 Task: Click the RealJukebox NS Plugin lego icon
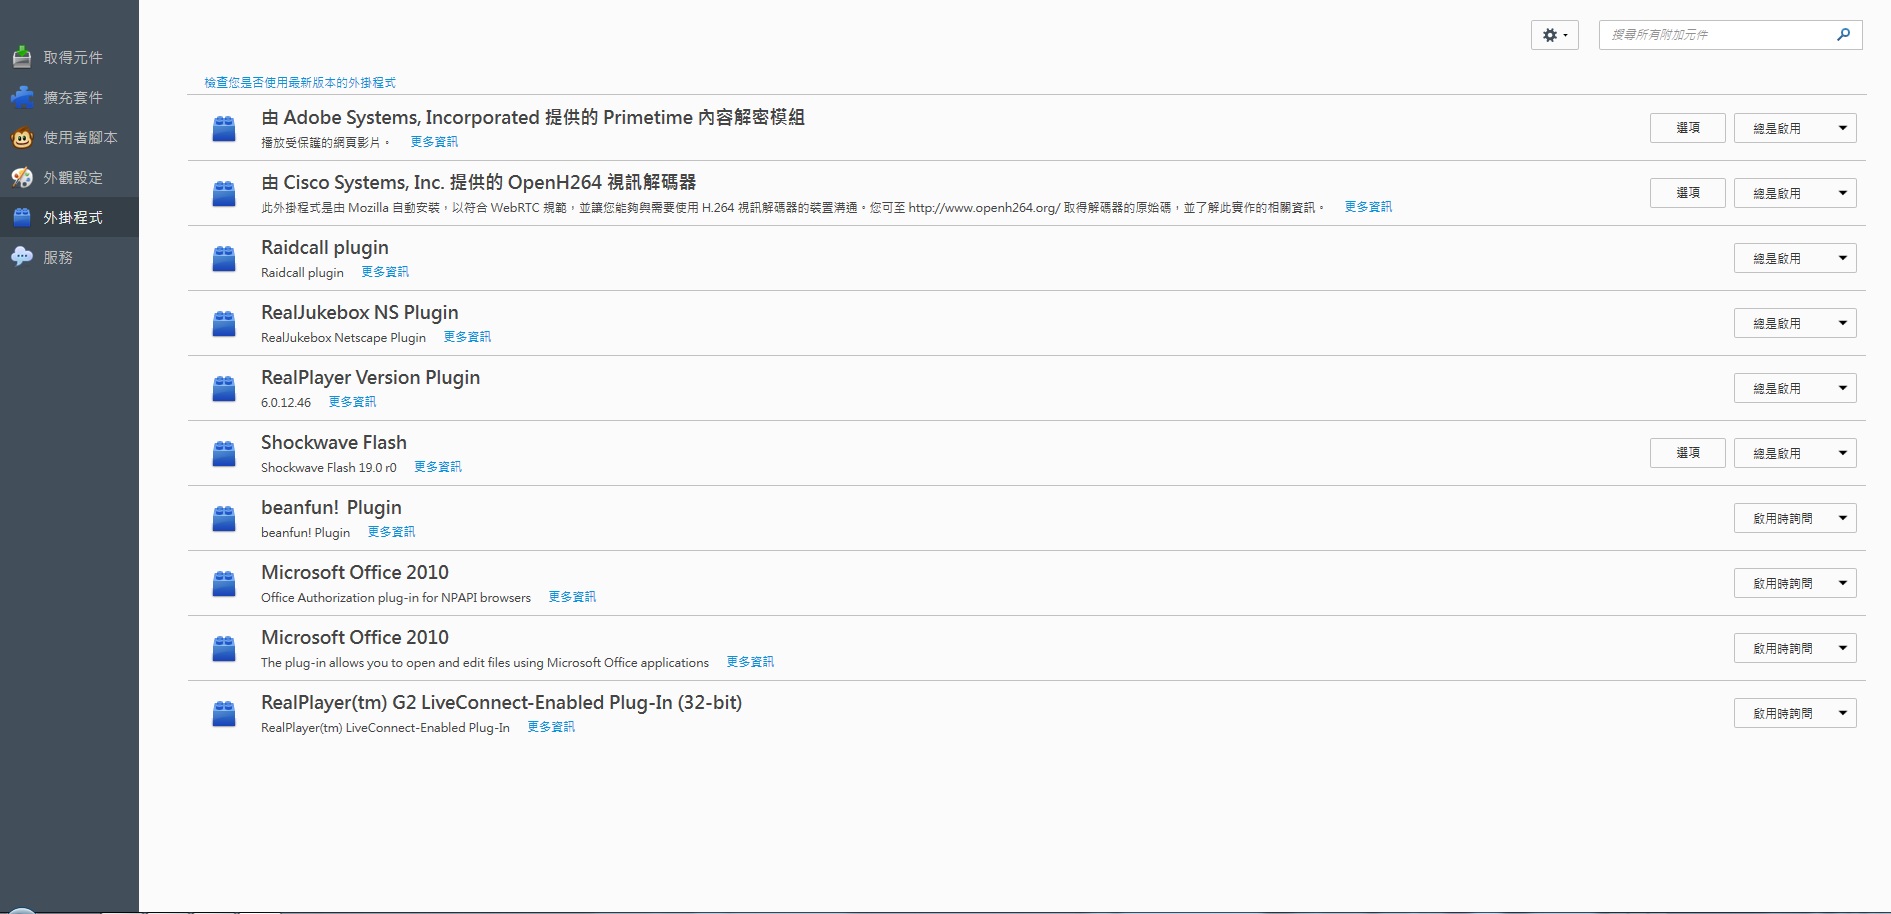click(x=224, y=323)
